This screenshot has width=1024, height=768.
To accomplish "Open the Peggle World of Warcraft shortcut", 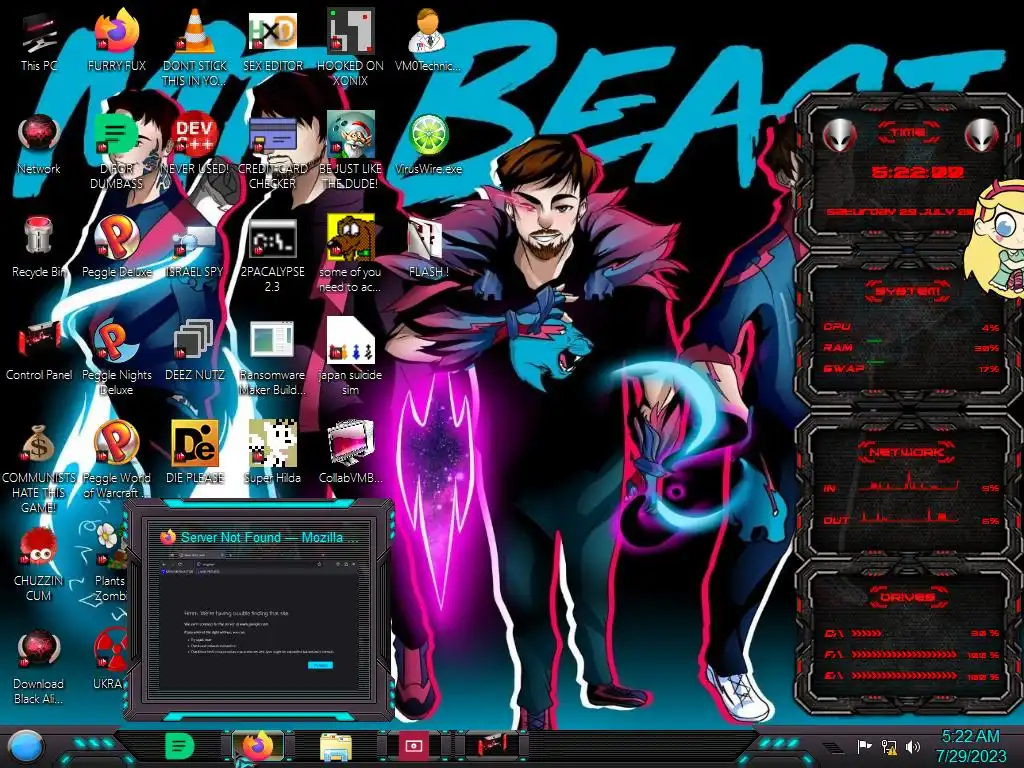I will [x=116, y=460].
